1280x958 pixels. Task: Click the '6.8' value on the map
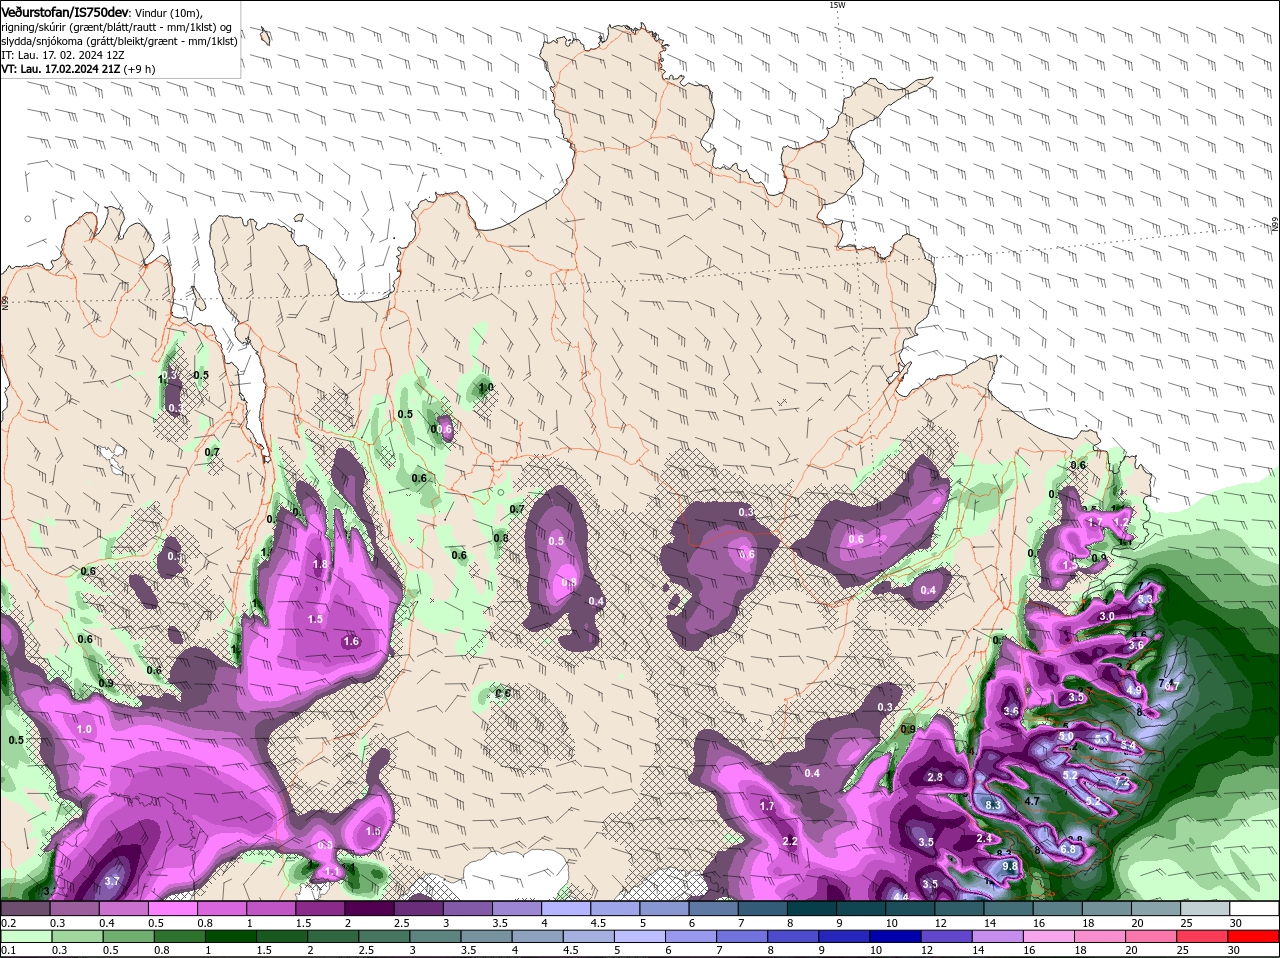coord(1068,849)
